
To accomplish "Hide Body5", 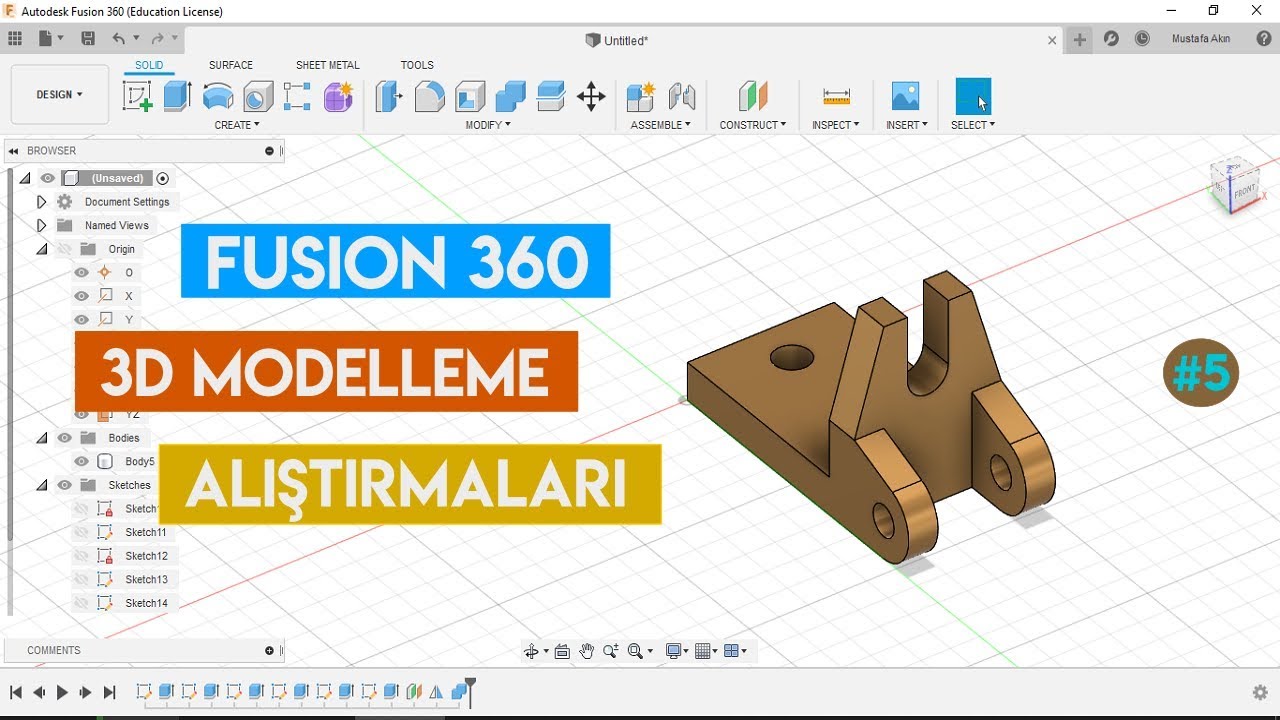I will pyautogui.click(x=82, y=462).
